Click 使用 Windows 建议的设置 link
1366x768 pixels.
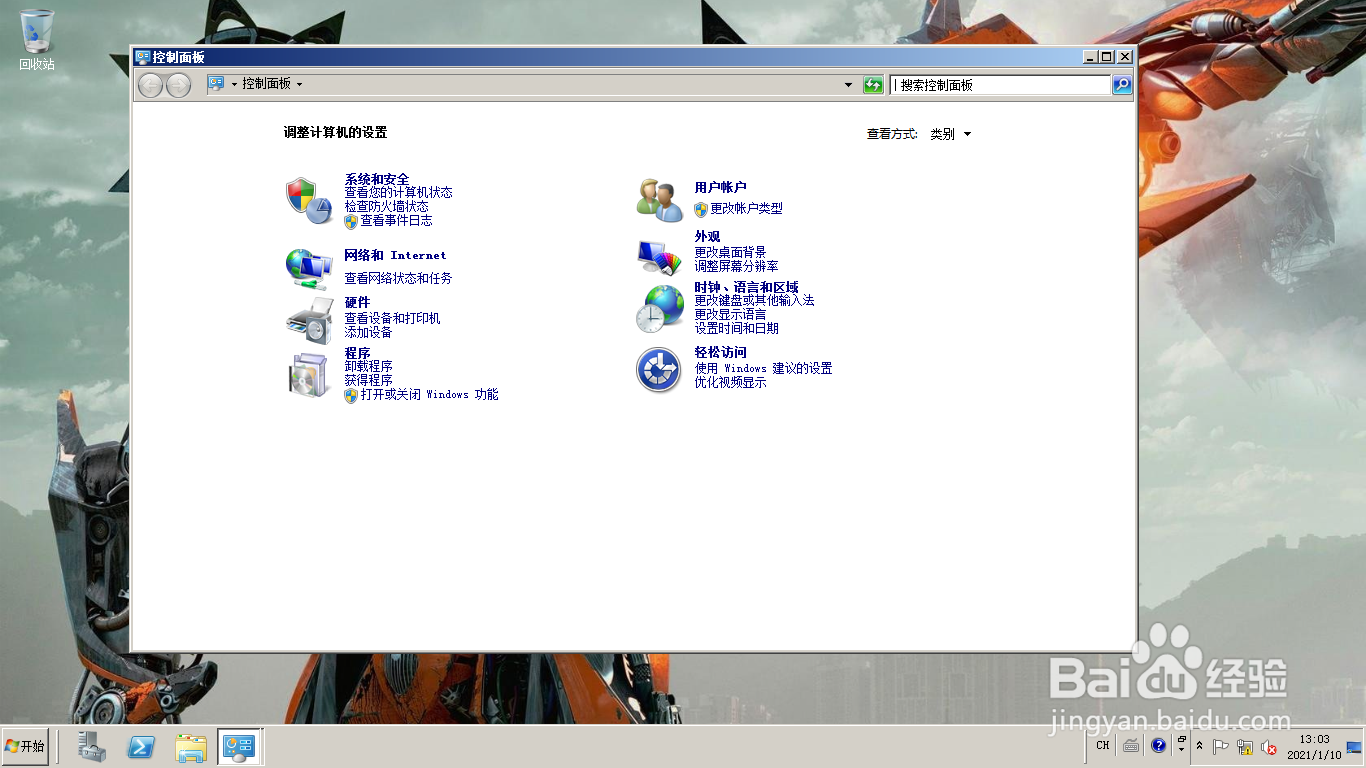pyautogui.click(x=763, y=368)
